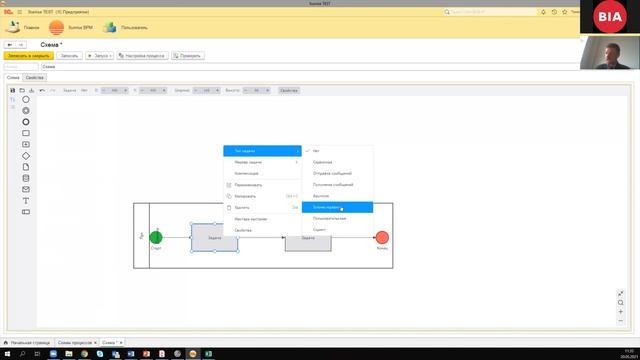
Task: Open the Запуск dropdown button
Action: pos(100,56)
